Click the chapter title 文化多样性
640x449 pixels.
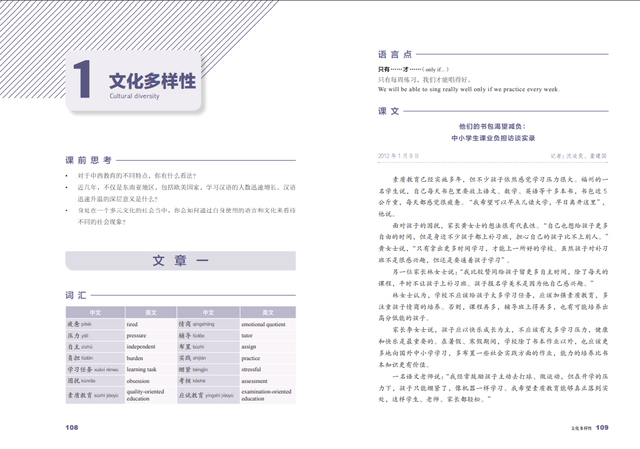tap(152, 81)
